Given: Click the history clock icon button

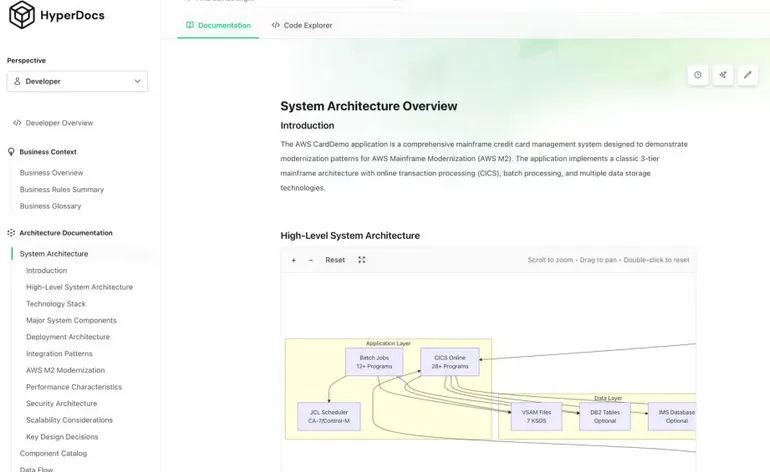Looking at the screenshot, I should 698,75.
